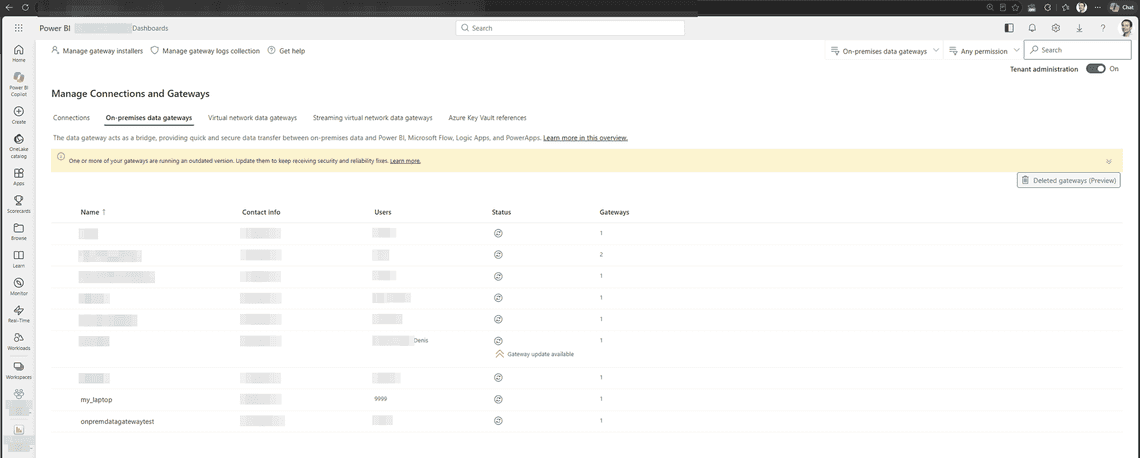Click the Users column header
This screenshot has width=1140, height=458.
click(x=382, y=212)
